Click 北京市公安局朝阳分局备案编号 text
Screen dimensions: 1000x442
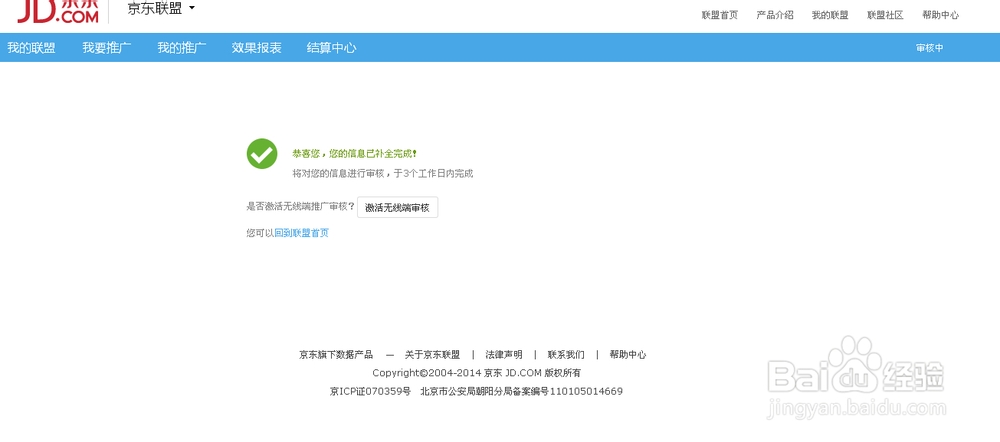click(522, 392)
